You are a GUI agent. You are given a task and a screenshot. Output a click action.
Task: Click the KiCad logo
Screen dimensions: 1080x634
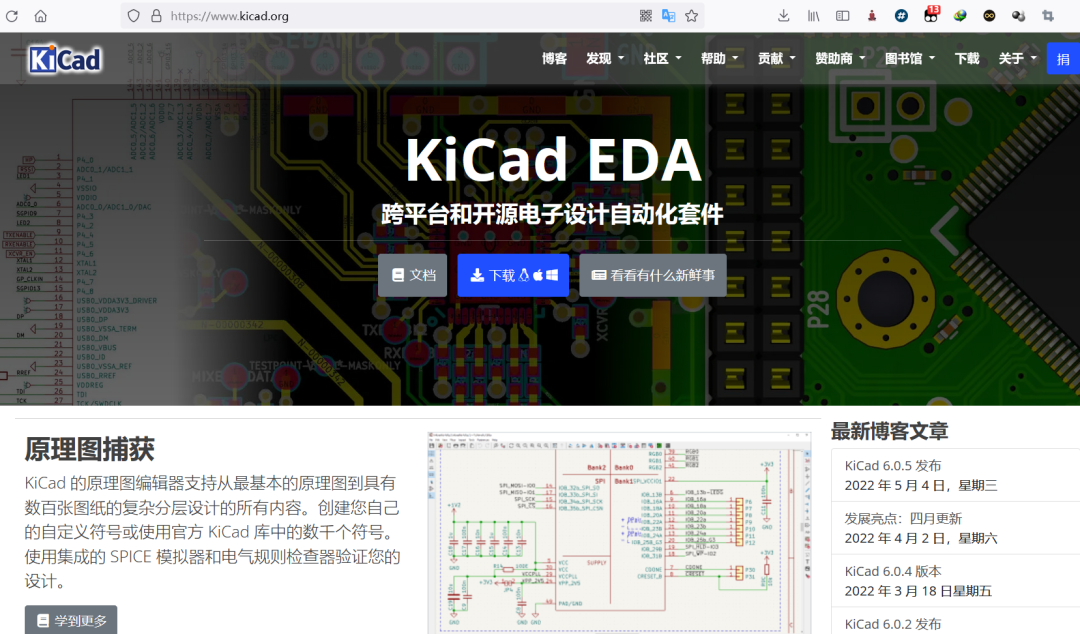coord(65,59)
